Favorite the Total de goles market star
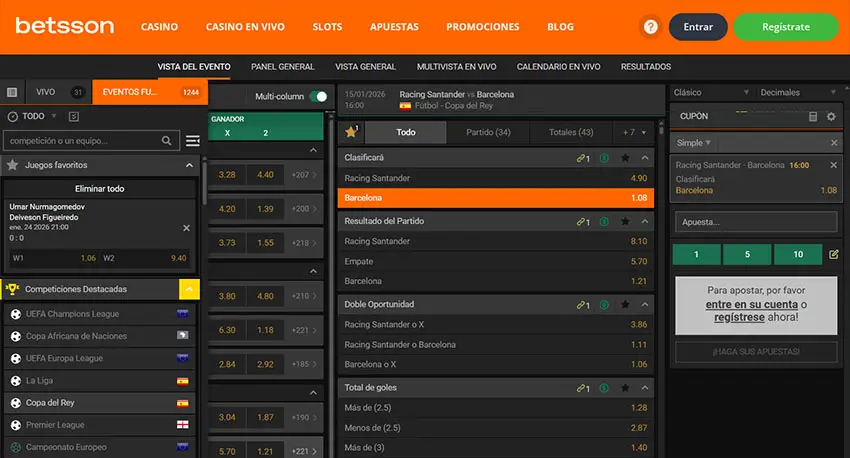The image size is (850, 458). click(625, 388)
